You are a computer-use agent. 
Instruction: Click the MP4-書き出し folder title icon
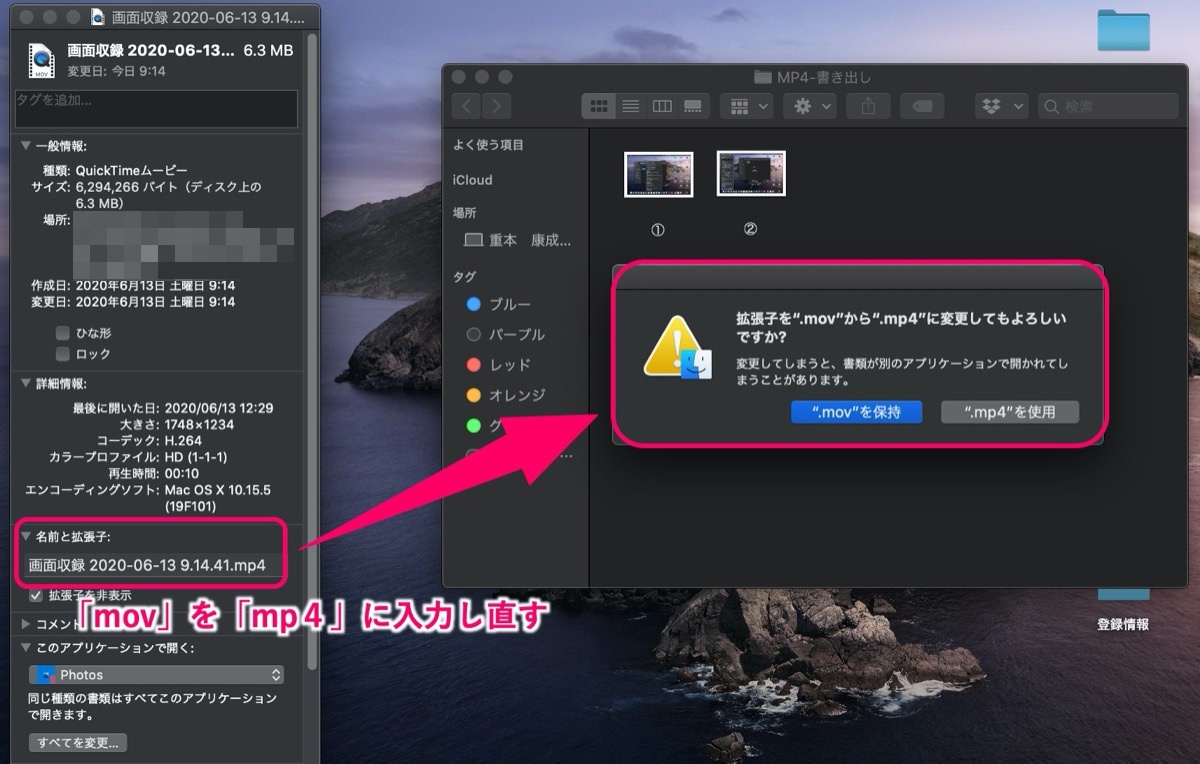click(x=763, y=77)
